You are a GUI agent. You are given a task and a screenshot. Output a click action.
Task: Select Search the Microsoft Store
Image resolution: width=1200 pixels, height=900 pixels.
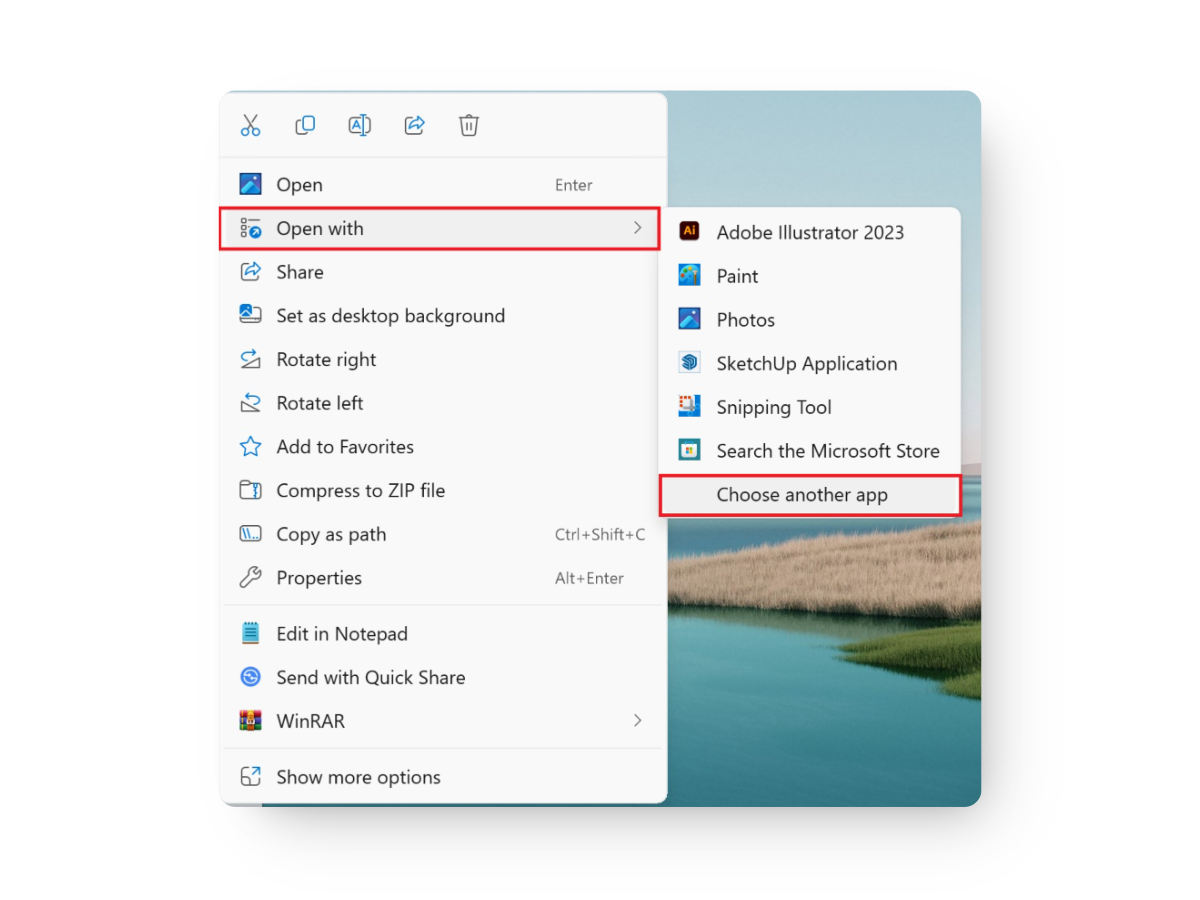click(x=827, y=450)
